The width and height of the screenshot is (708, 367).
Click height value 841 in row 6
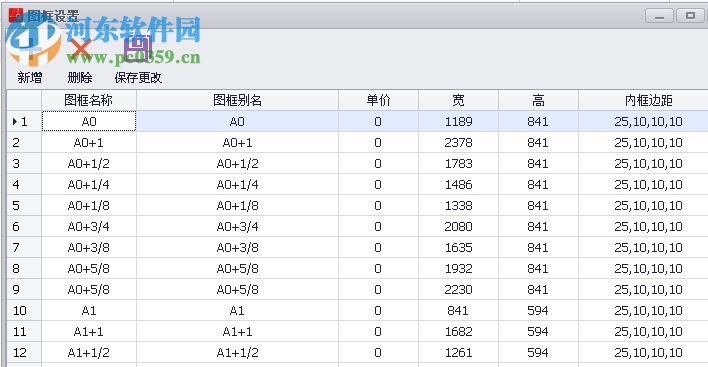(538, 227)
